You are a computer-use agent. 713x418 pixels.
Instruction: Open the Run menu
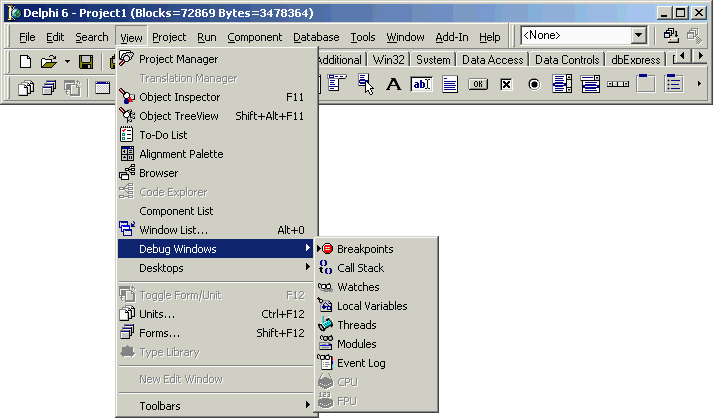207,37
